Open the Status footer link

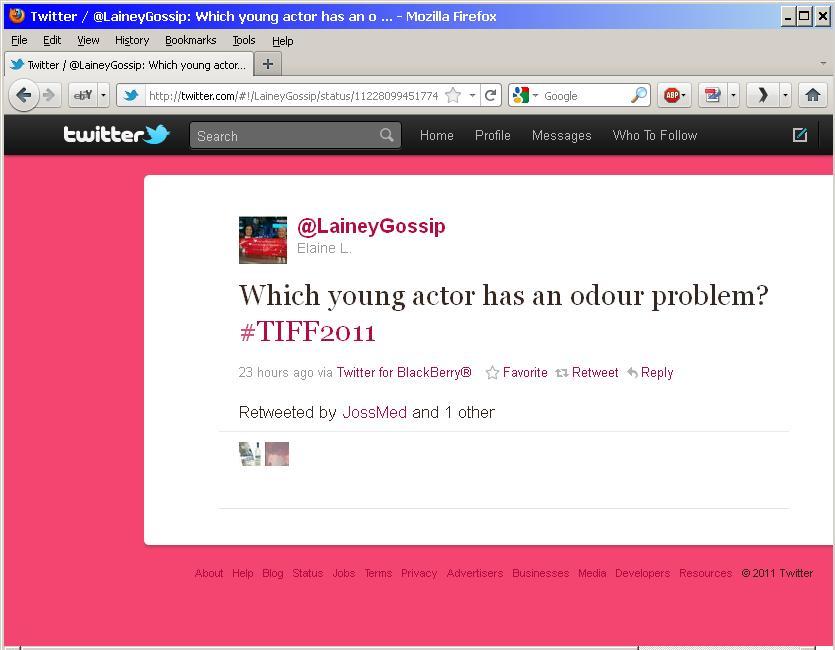[308, 573]
